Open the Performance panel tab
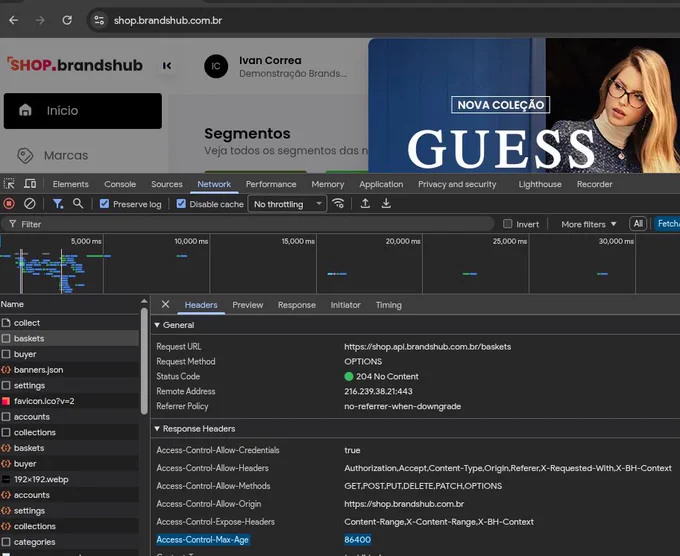 (x=271, y=184)
